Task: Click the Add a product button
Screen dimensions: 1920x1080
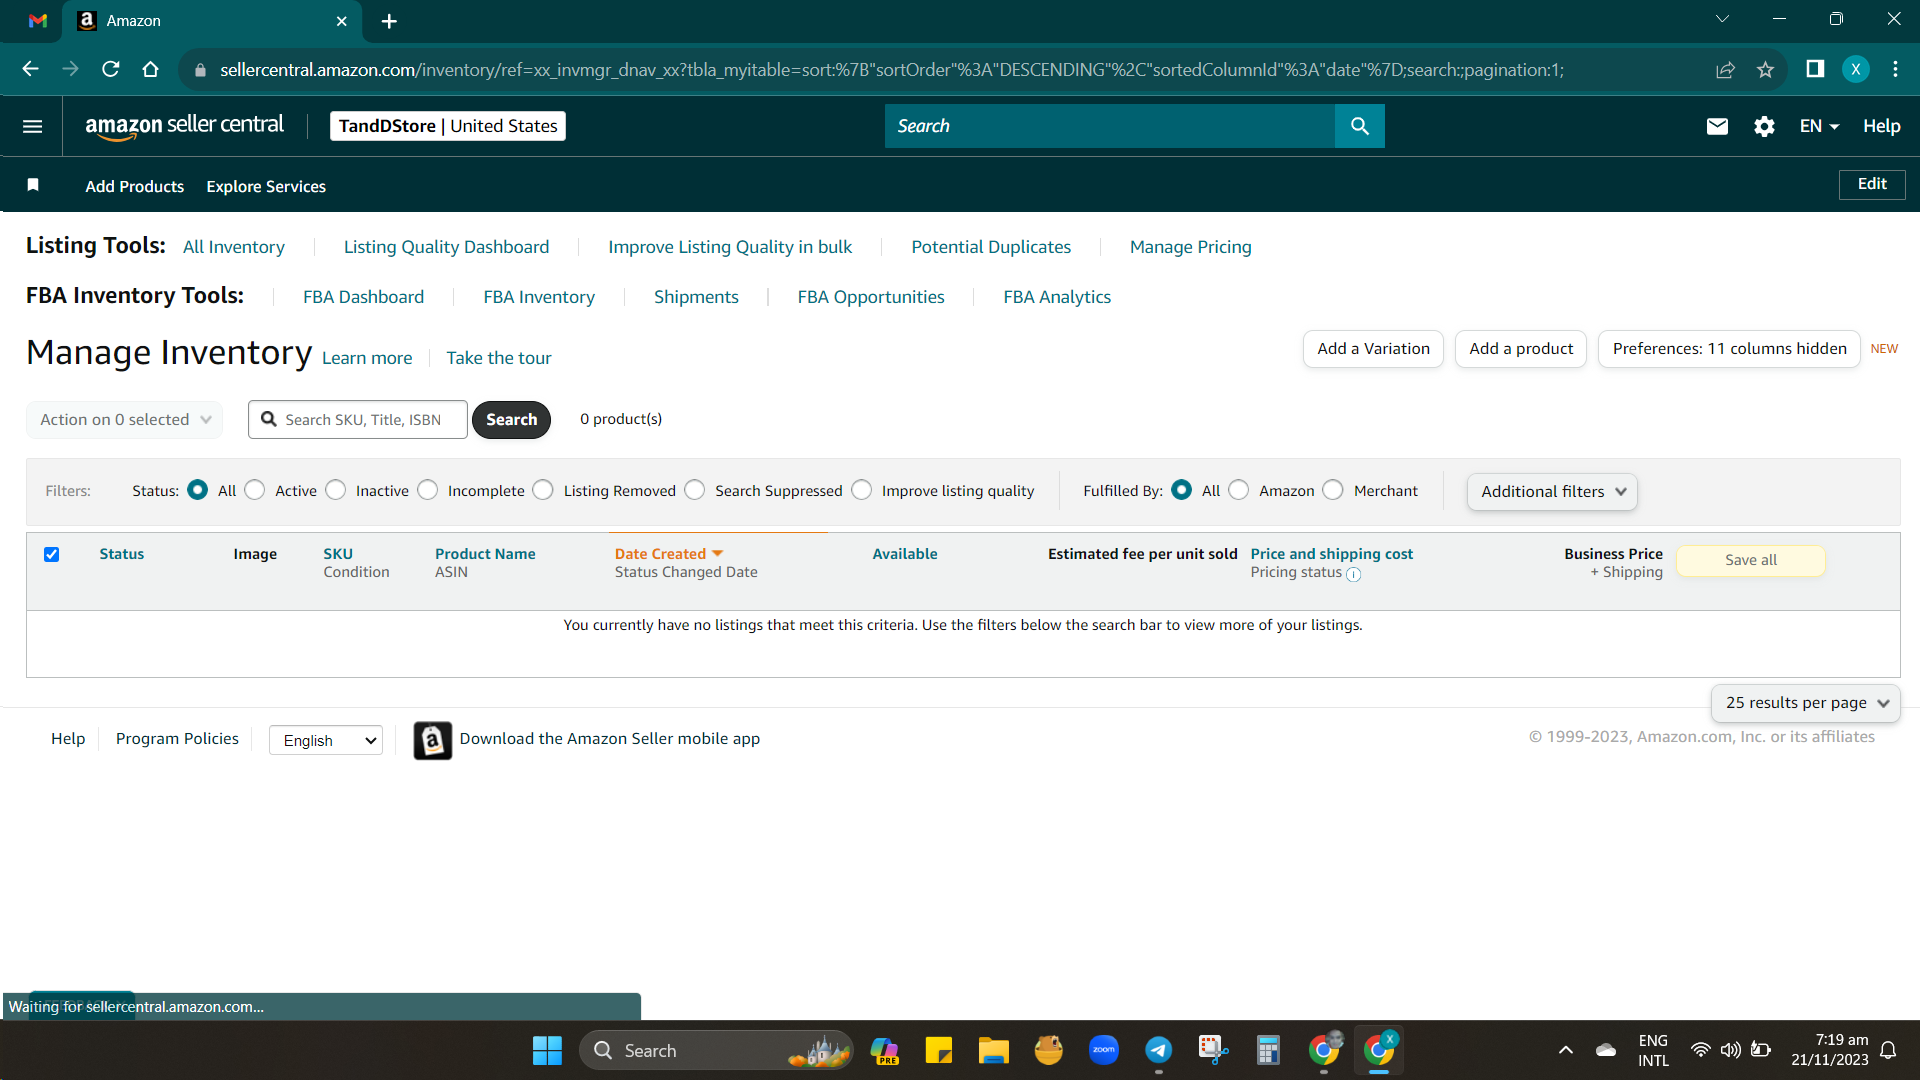Action: [1521, 349]
